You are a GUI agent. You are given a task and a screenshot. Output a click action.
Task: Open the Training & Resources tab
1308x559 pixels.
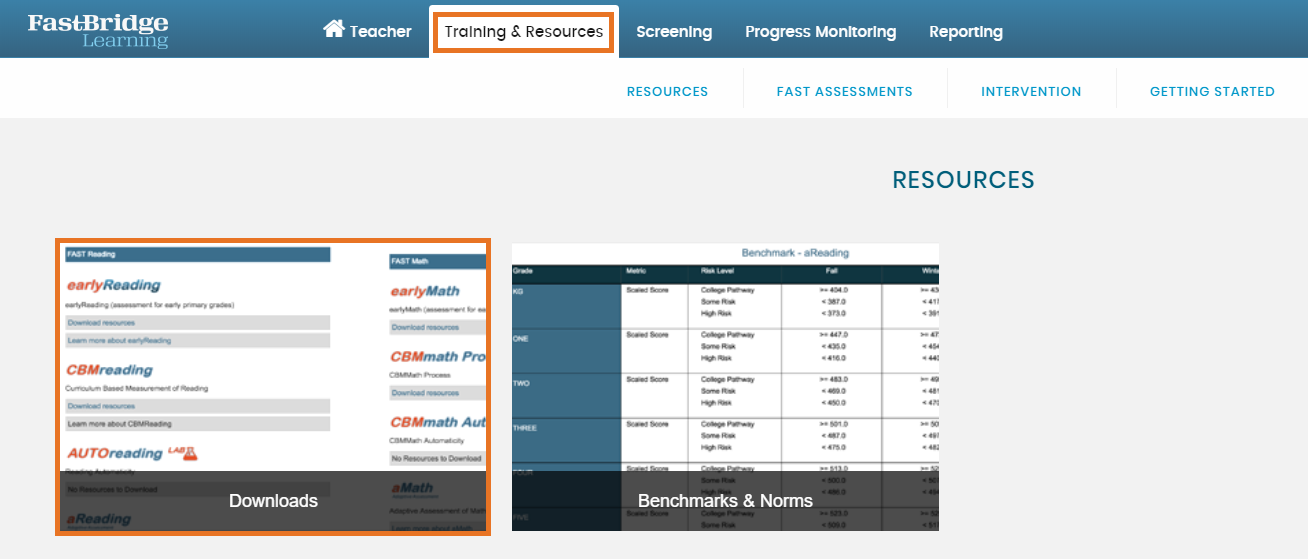coord(524,31)
